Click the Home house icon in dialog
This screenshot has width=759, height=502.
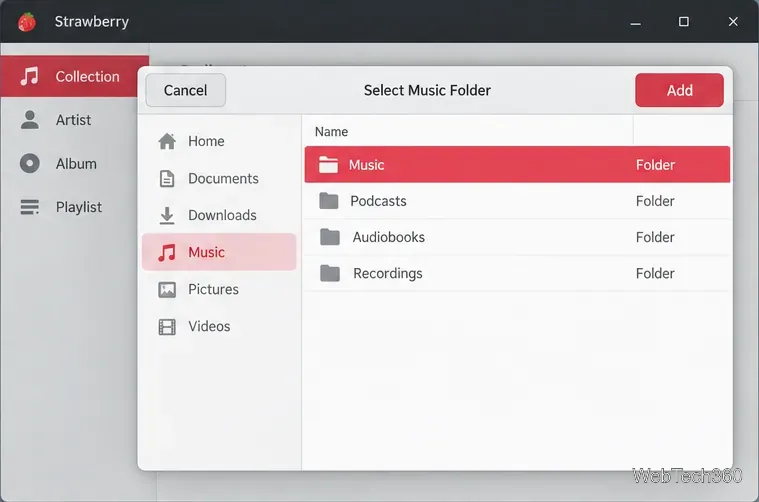coord(167,141)
